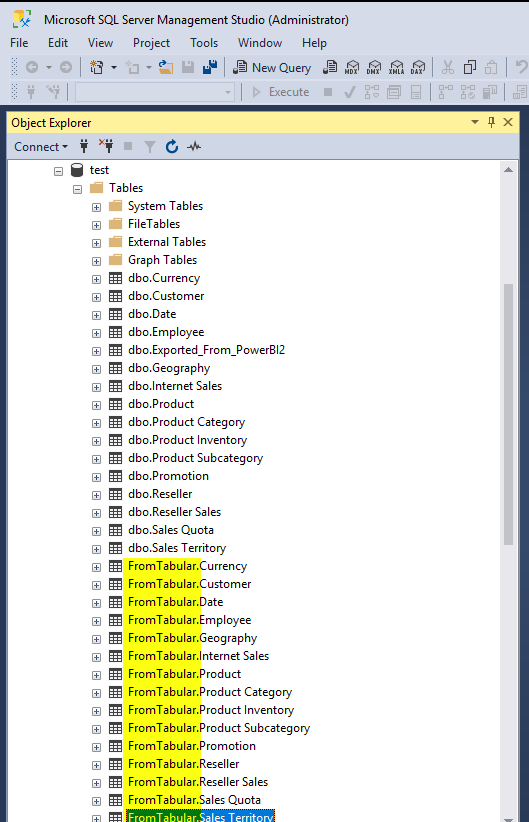The width and height of the screenshot is (529, 822).
Task: Click the Analysis Services MDX Query icon
Action: tap(352, 68)
